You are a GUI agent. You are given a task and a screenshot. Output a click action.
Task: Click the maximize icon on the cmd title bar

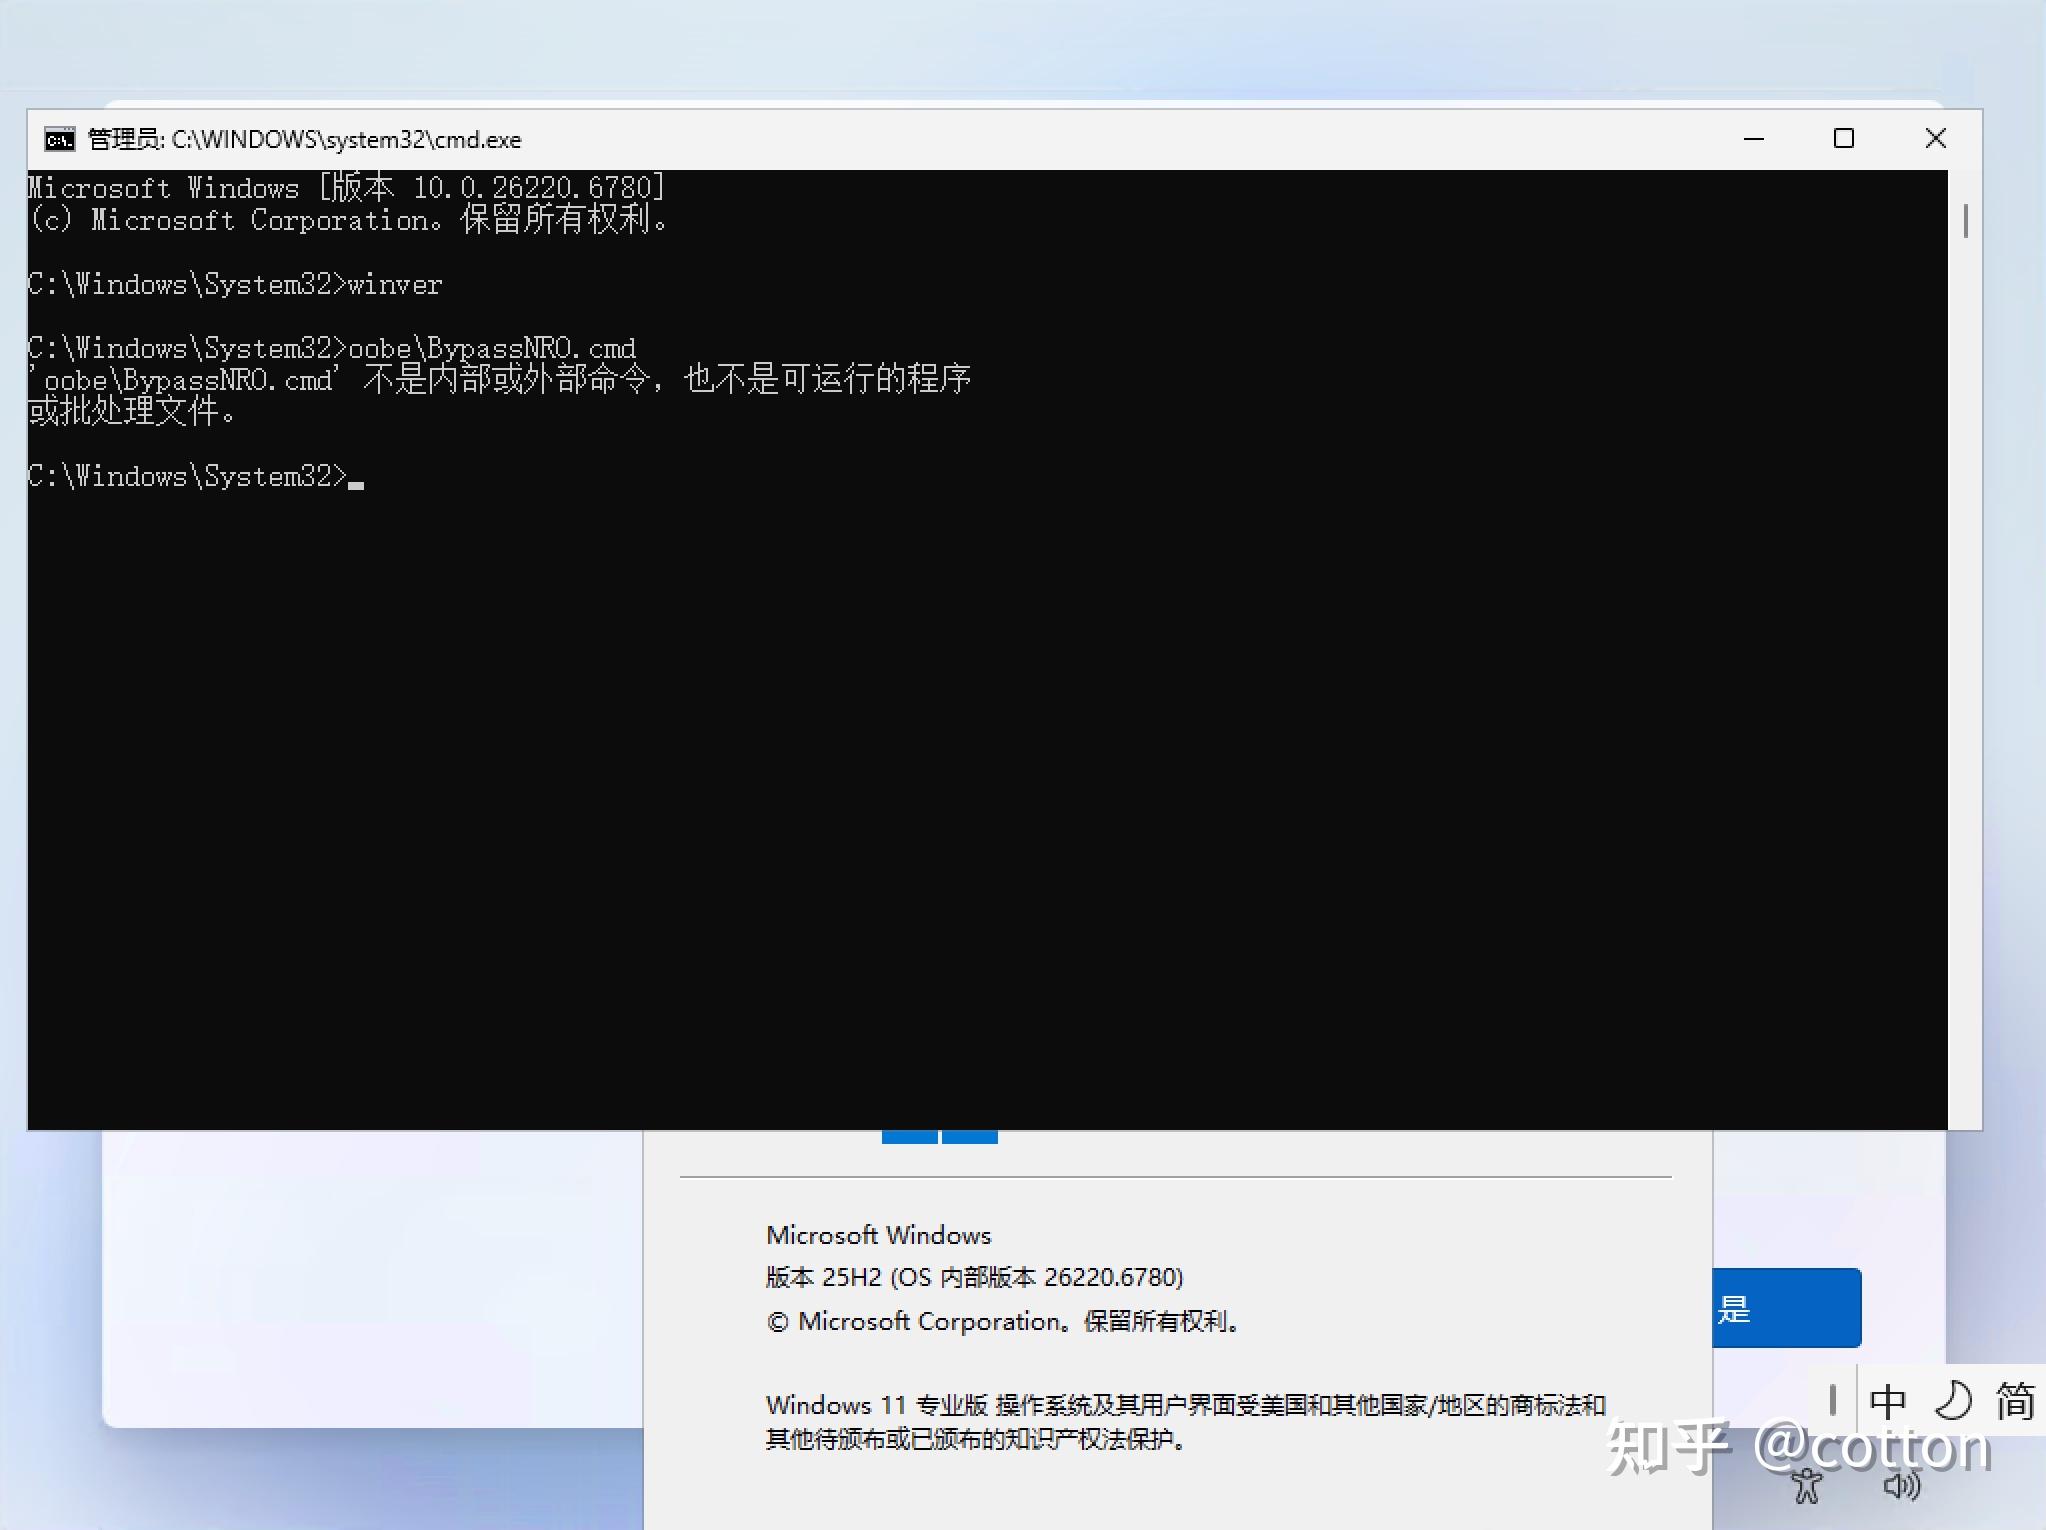1843,138
